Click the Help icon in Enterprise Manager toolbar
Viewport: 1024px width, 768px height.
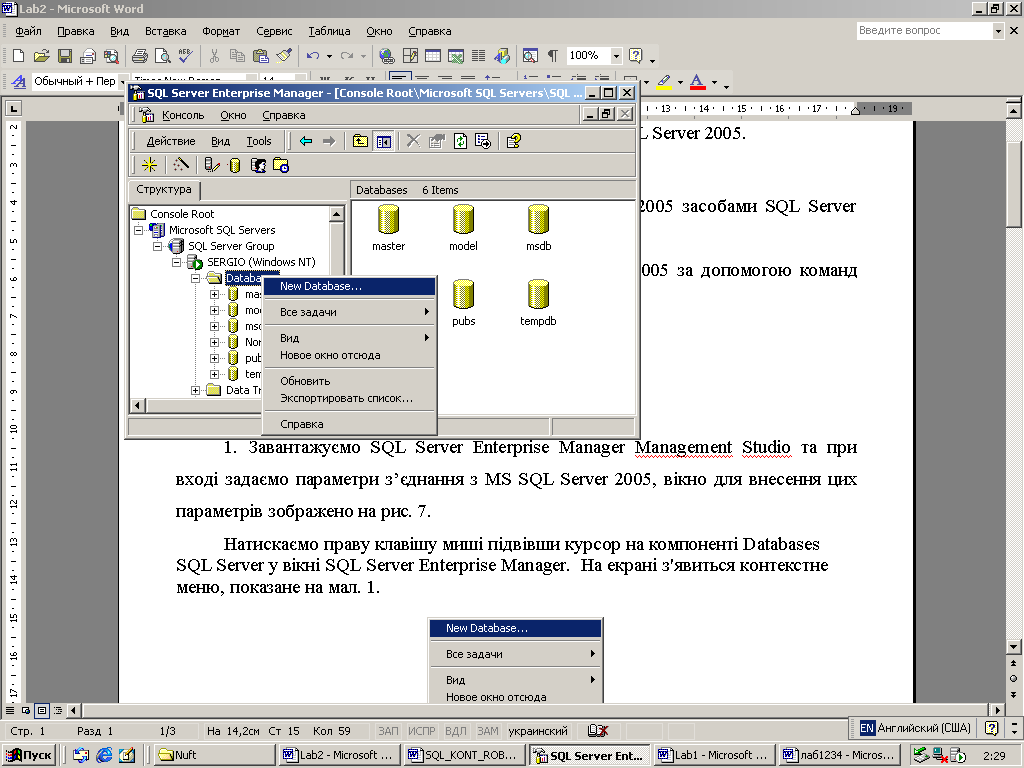tap(514, 141)
